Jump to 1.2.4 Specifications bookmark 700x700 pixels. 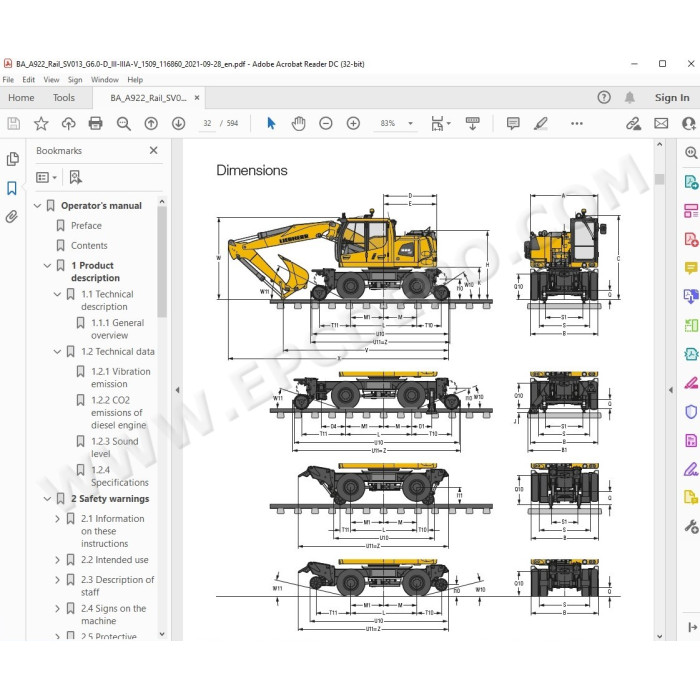tap(120, 476)
